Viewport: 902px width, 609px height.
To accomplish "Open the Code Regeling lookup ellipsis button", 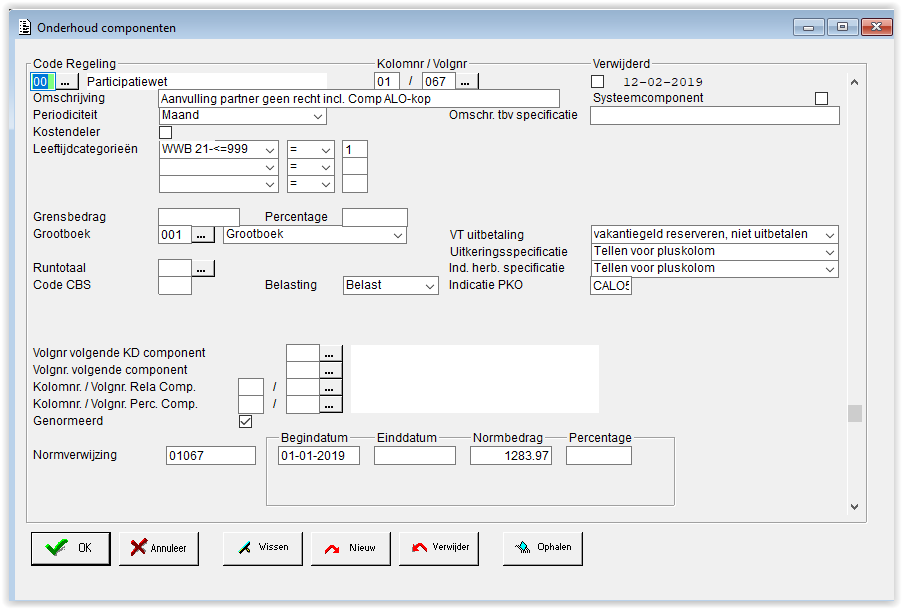I will (65, 82).
